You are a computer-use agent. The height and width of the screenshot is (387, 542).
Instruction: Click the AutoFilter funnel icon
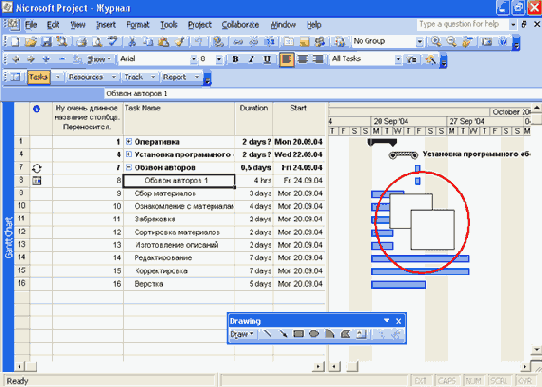(411, 59)
